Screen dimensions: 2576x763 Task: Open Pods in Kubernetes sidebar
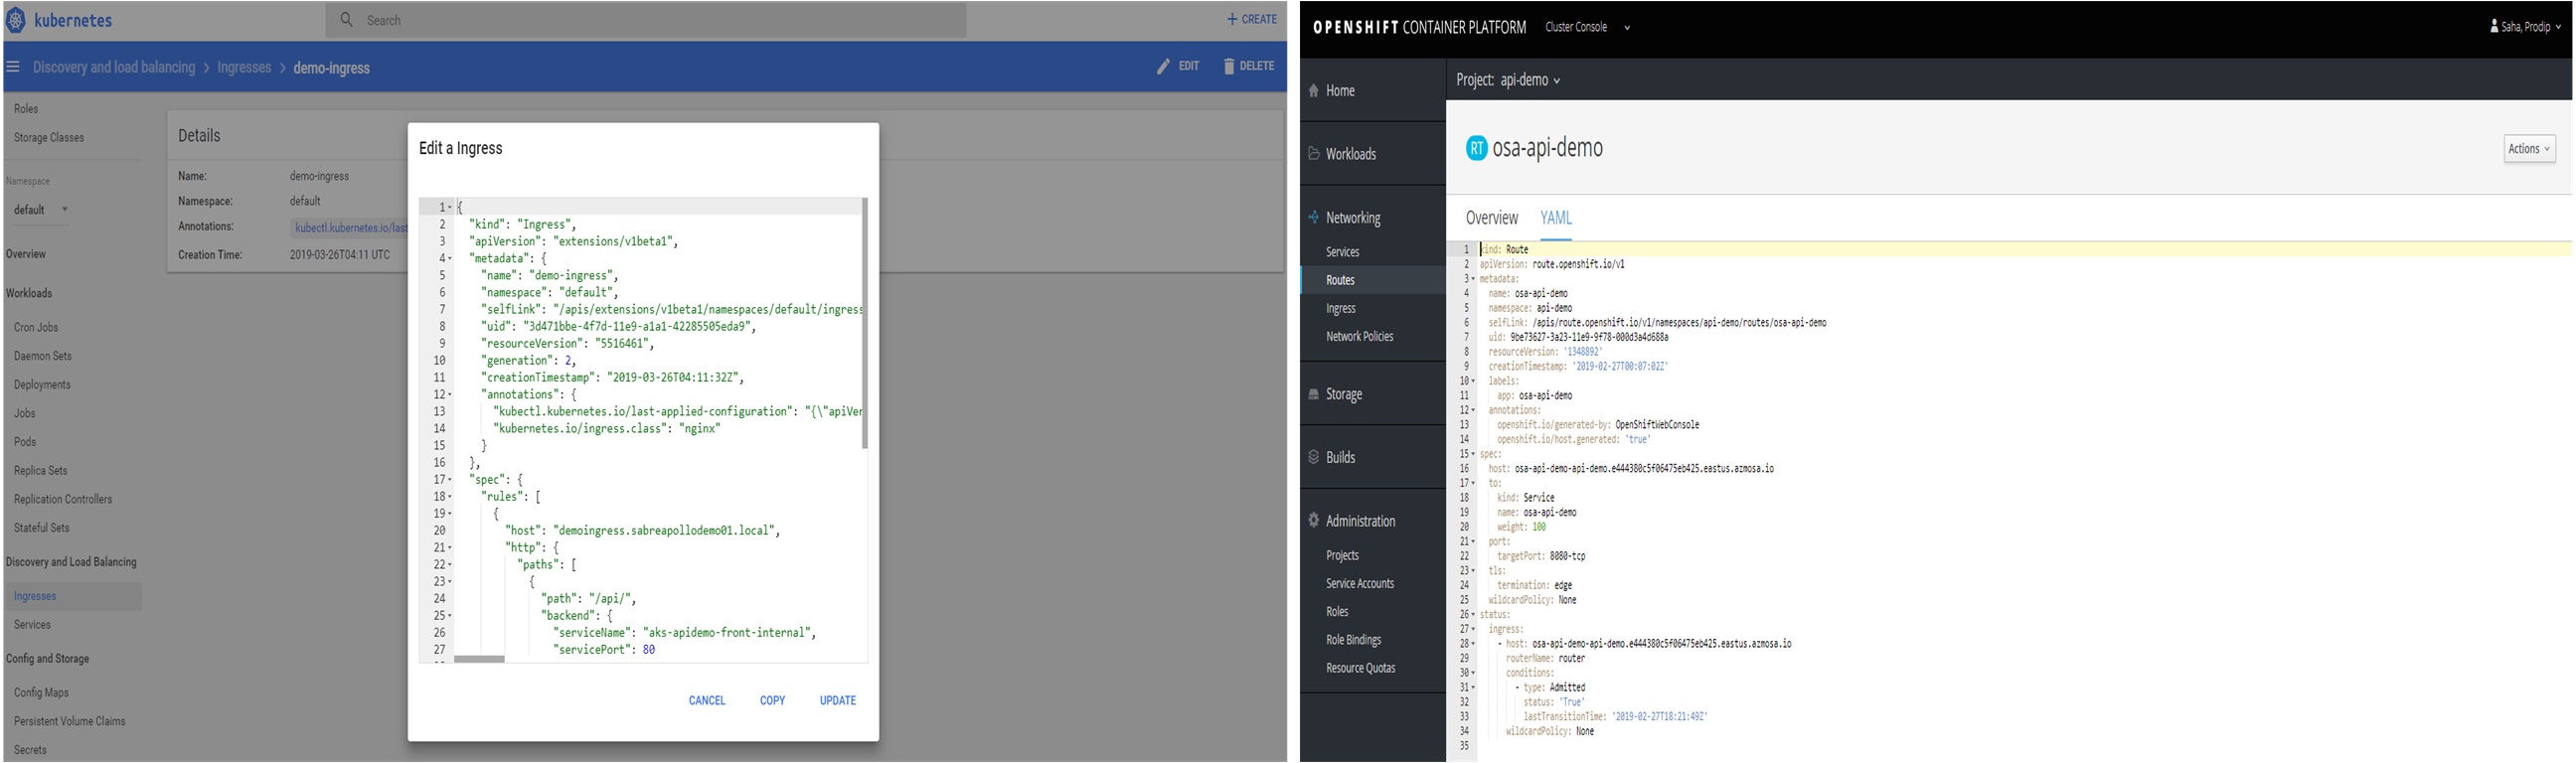point(25,442)
